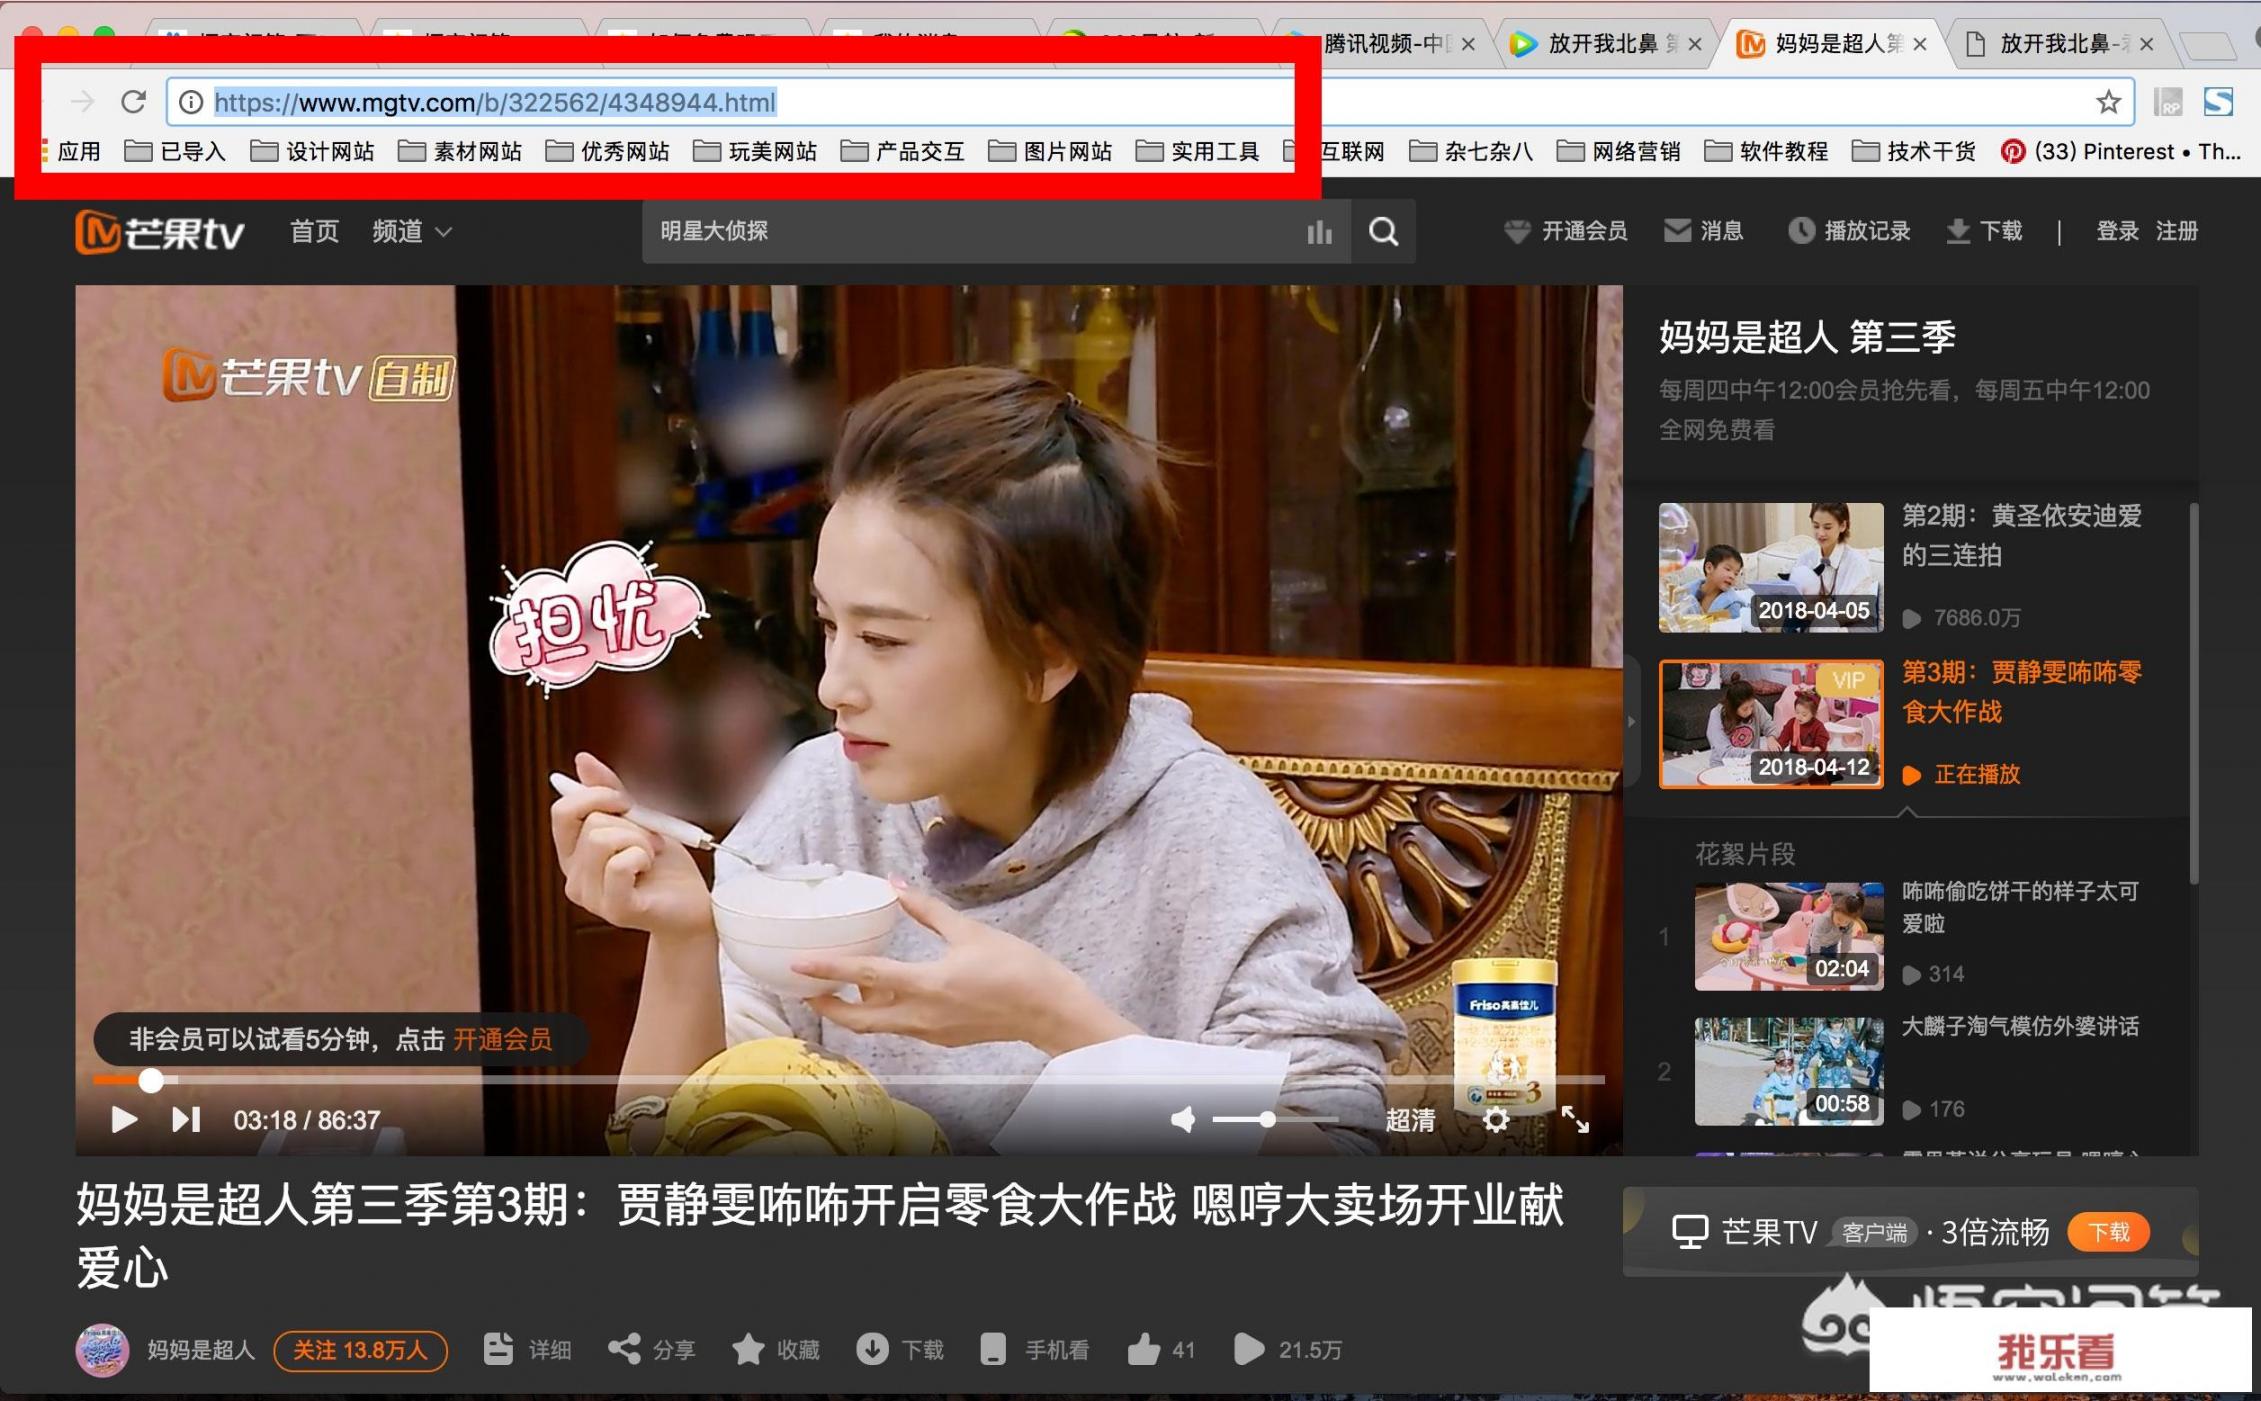Close the 妈妈是超人 browser tab
The image size is (2261, 1401).
pyautogui.click(x=1919, y=44)
